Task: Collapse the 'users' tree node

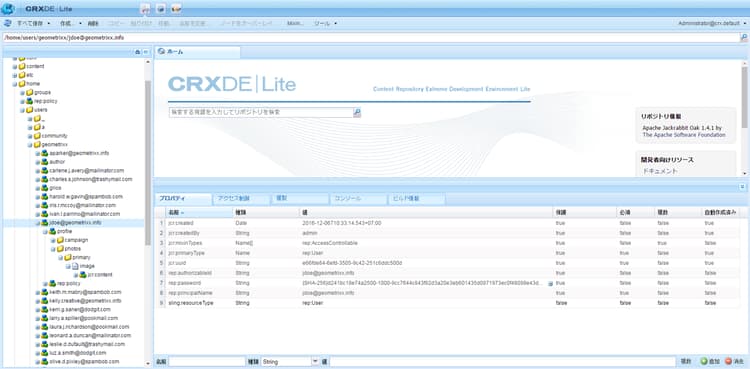Action: point(22,110)
